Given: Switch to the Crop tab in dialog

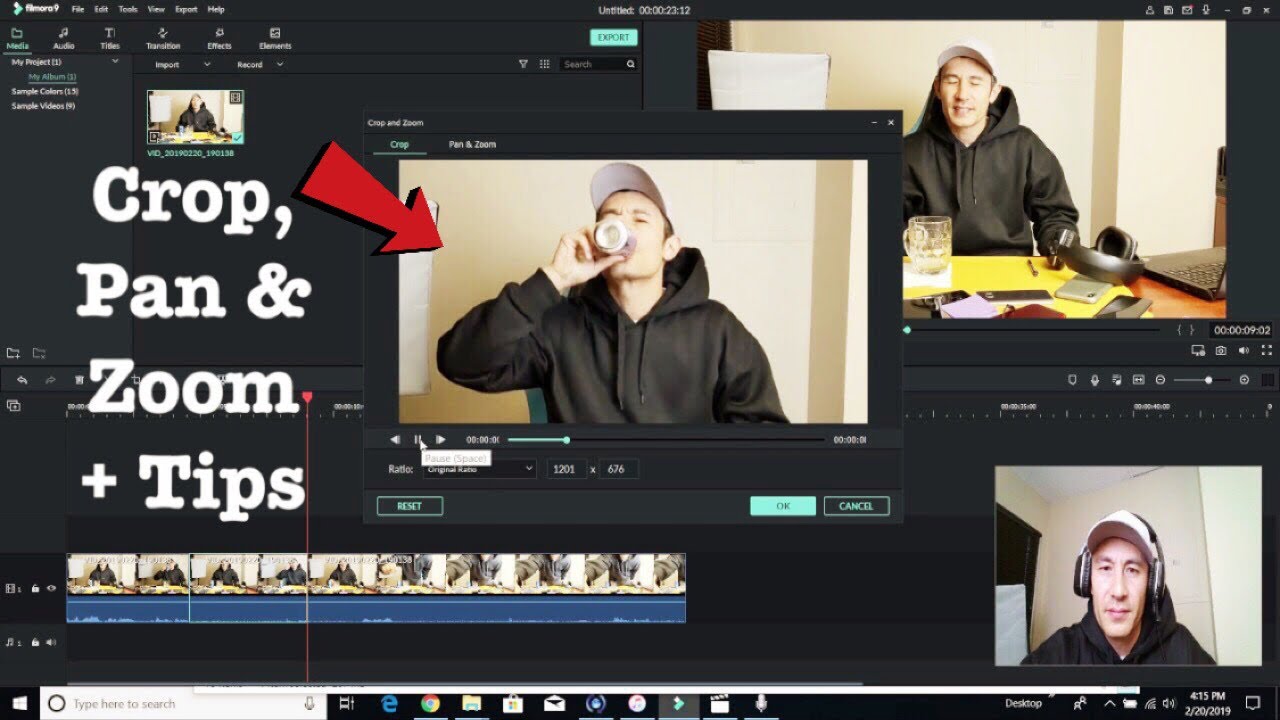Looking at the screenshot, I should tap(399, 144).
